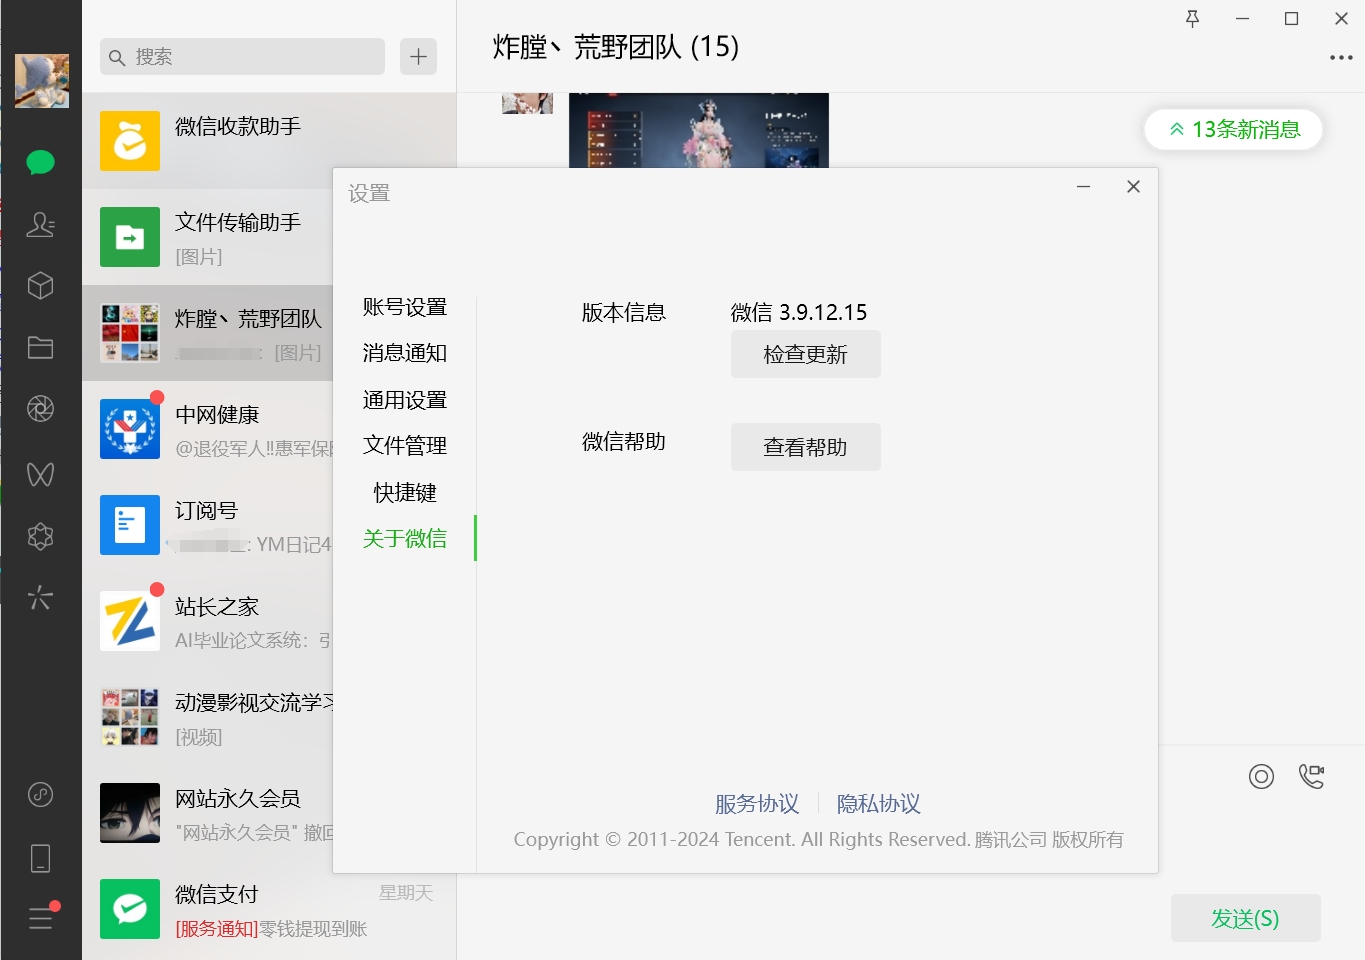Click the 文件传输助手 green folder icon
The width and height of the screenshot is (1365, 960).
click(130, 237)
